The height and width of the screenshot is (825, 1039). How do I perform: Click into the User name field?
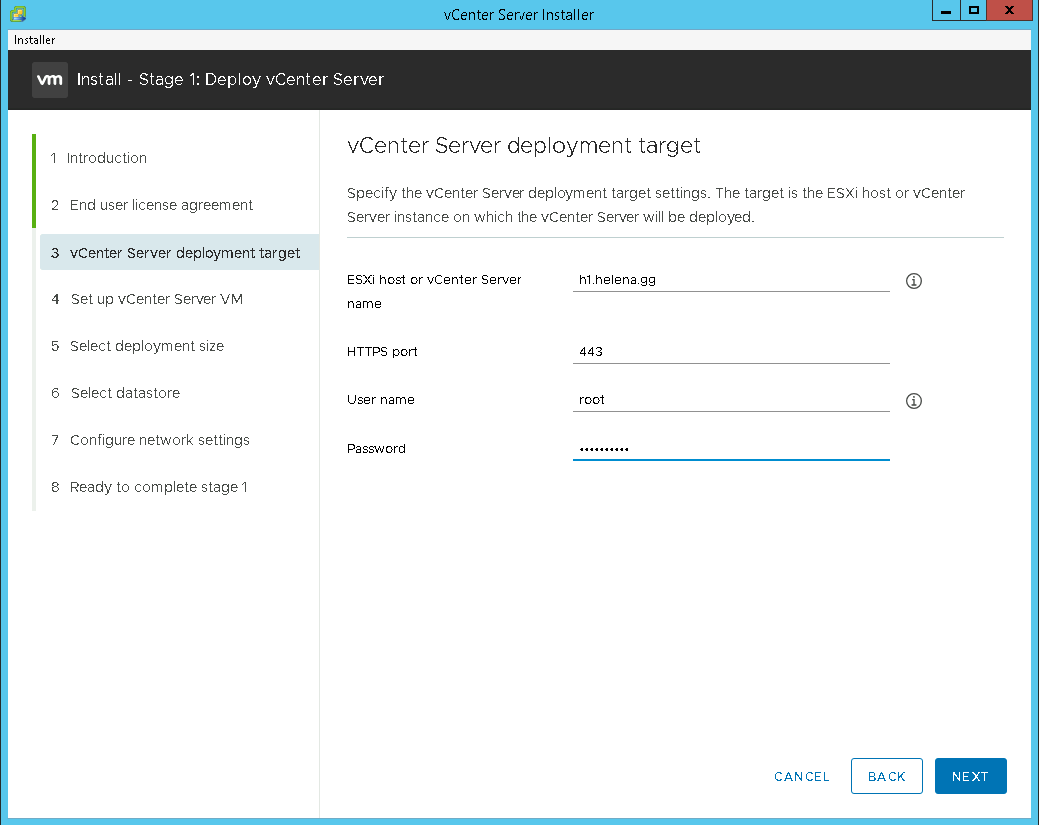tap(730, 400)
